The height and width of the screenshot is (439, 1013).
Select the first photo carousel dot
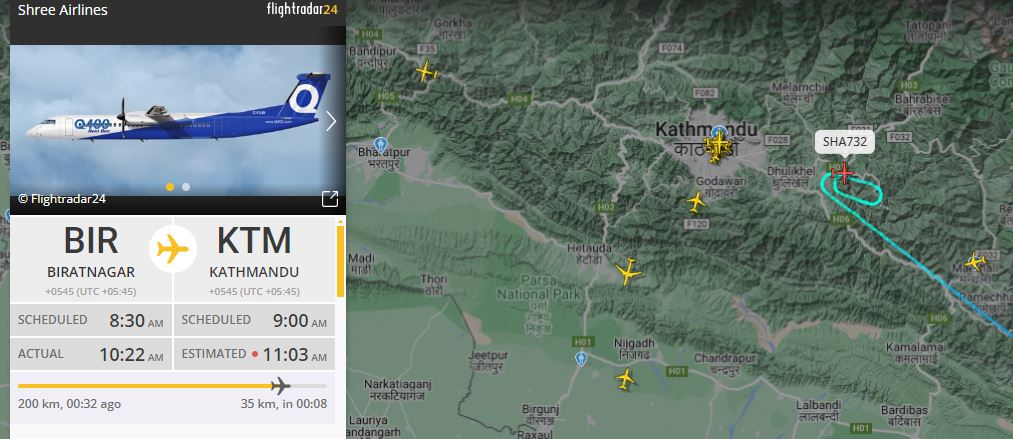tap(170, 187)
